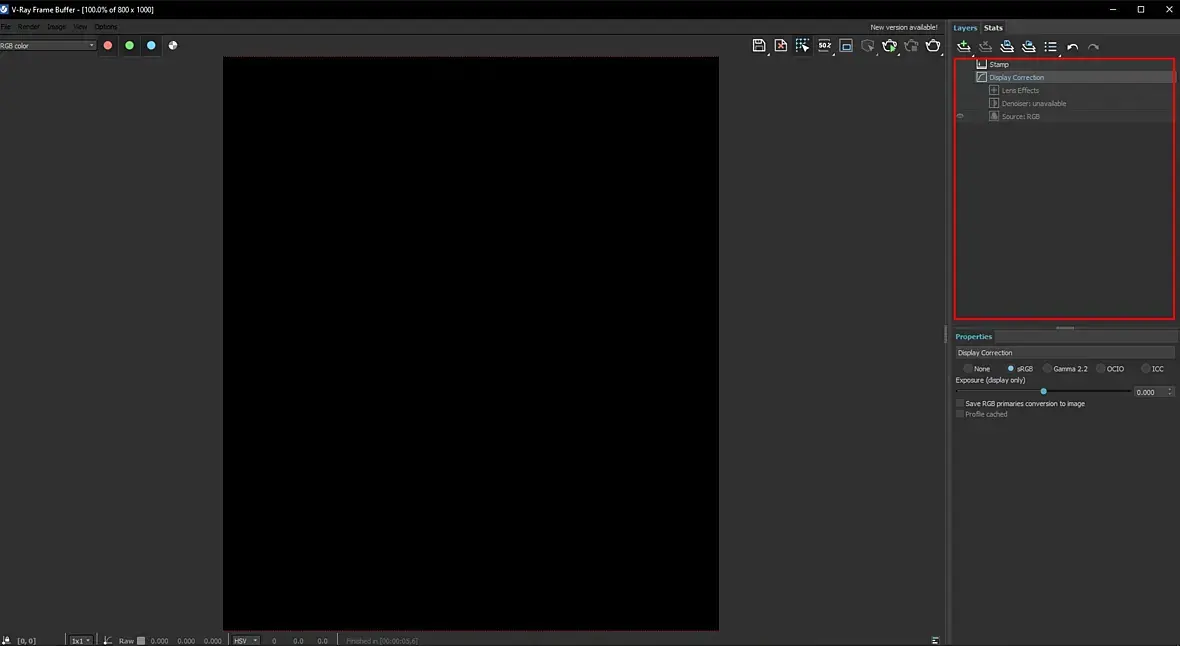This screenshot has width=1180, height=646.
Task: Toggle visibility eye for Source: RGB layer
Action: coord(960,116)
